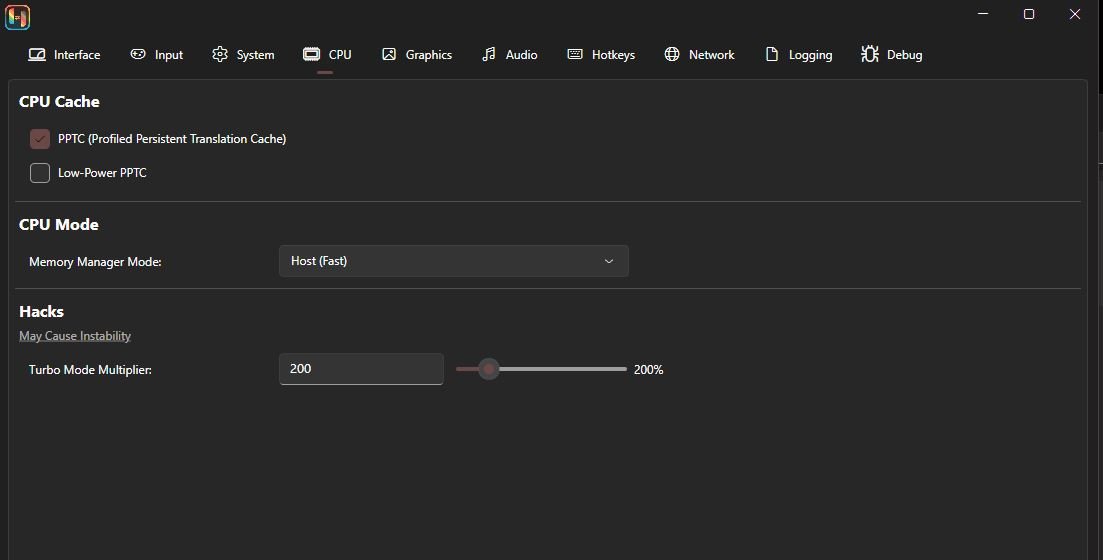This screenshot has width=1103, height=560.
Task: Click the Hotkeys tab keyboard icon
Action: click(575, 54)
